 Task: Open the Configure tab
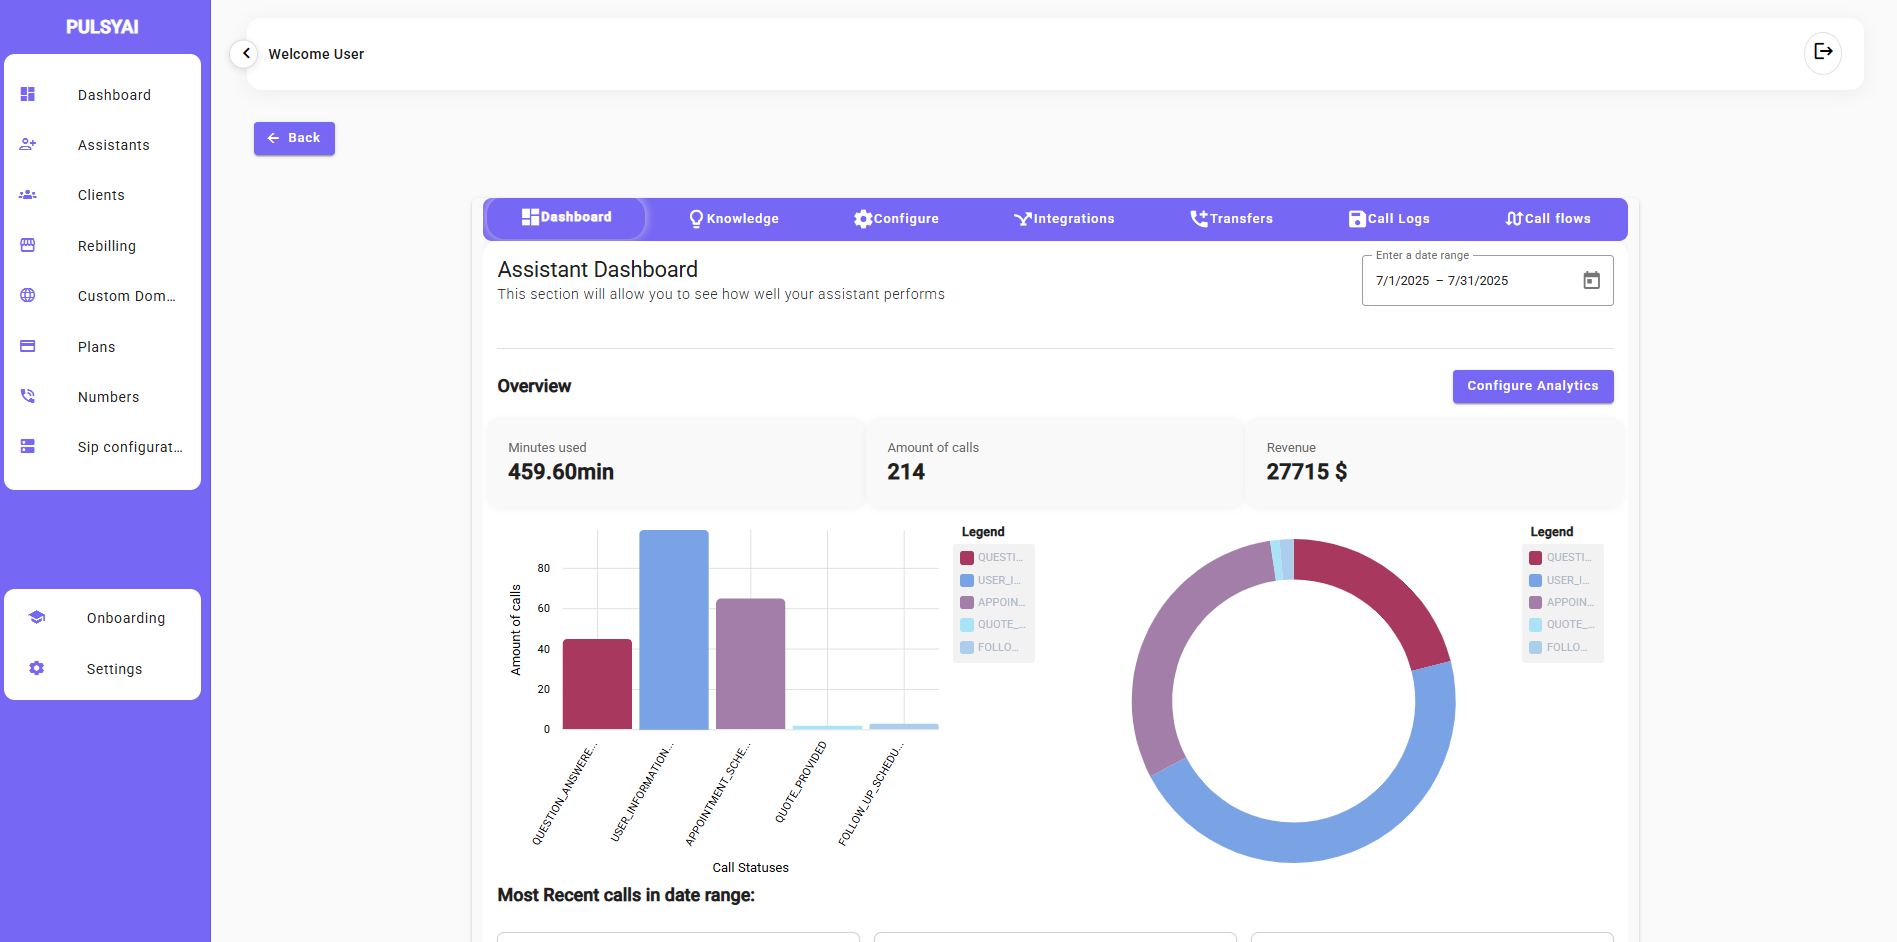point(896,219)
